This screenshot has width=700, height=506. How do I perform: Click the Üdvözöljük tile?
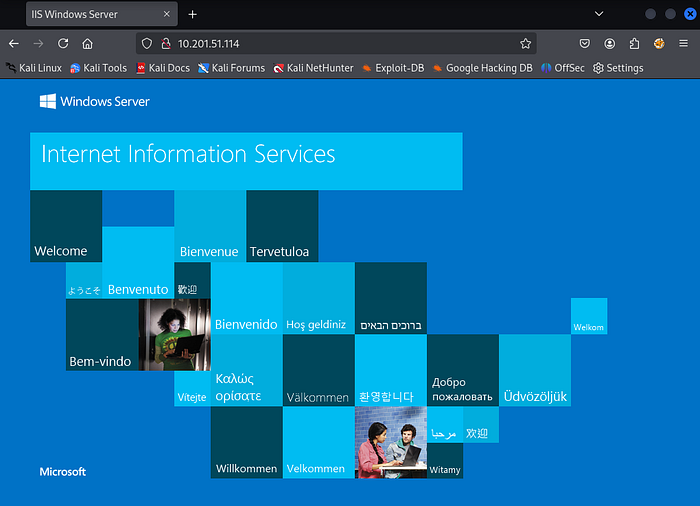point(535,370)
